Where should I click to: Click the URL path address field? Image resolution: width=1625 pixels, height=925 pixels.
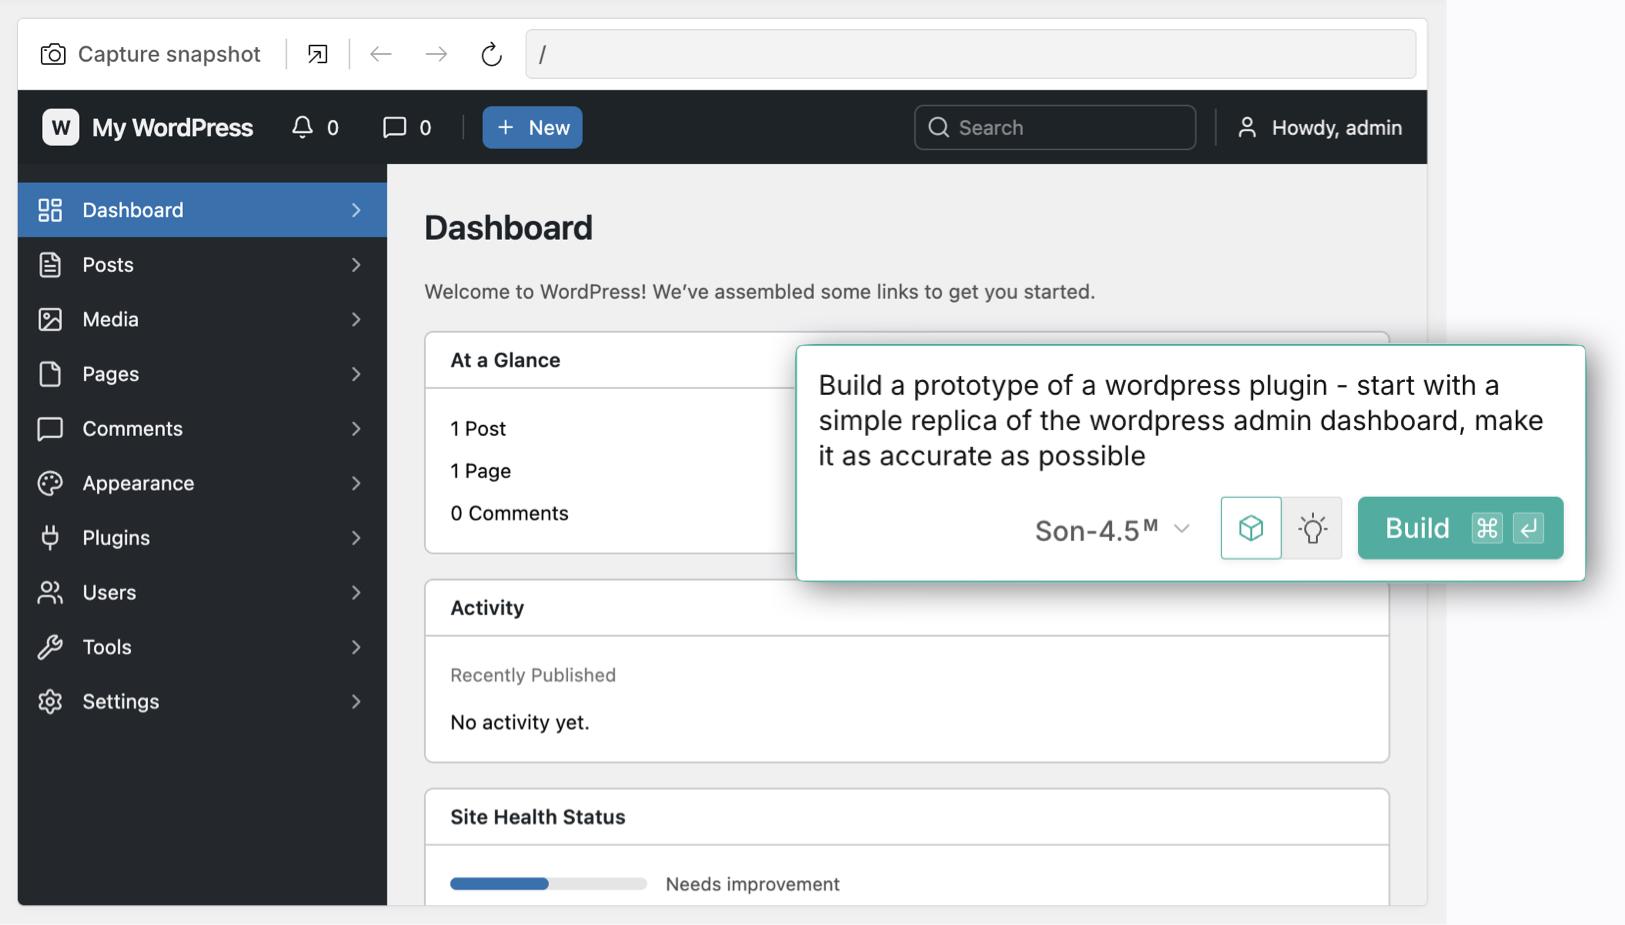point(970,54)
